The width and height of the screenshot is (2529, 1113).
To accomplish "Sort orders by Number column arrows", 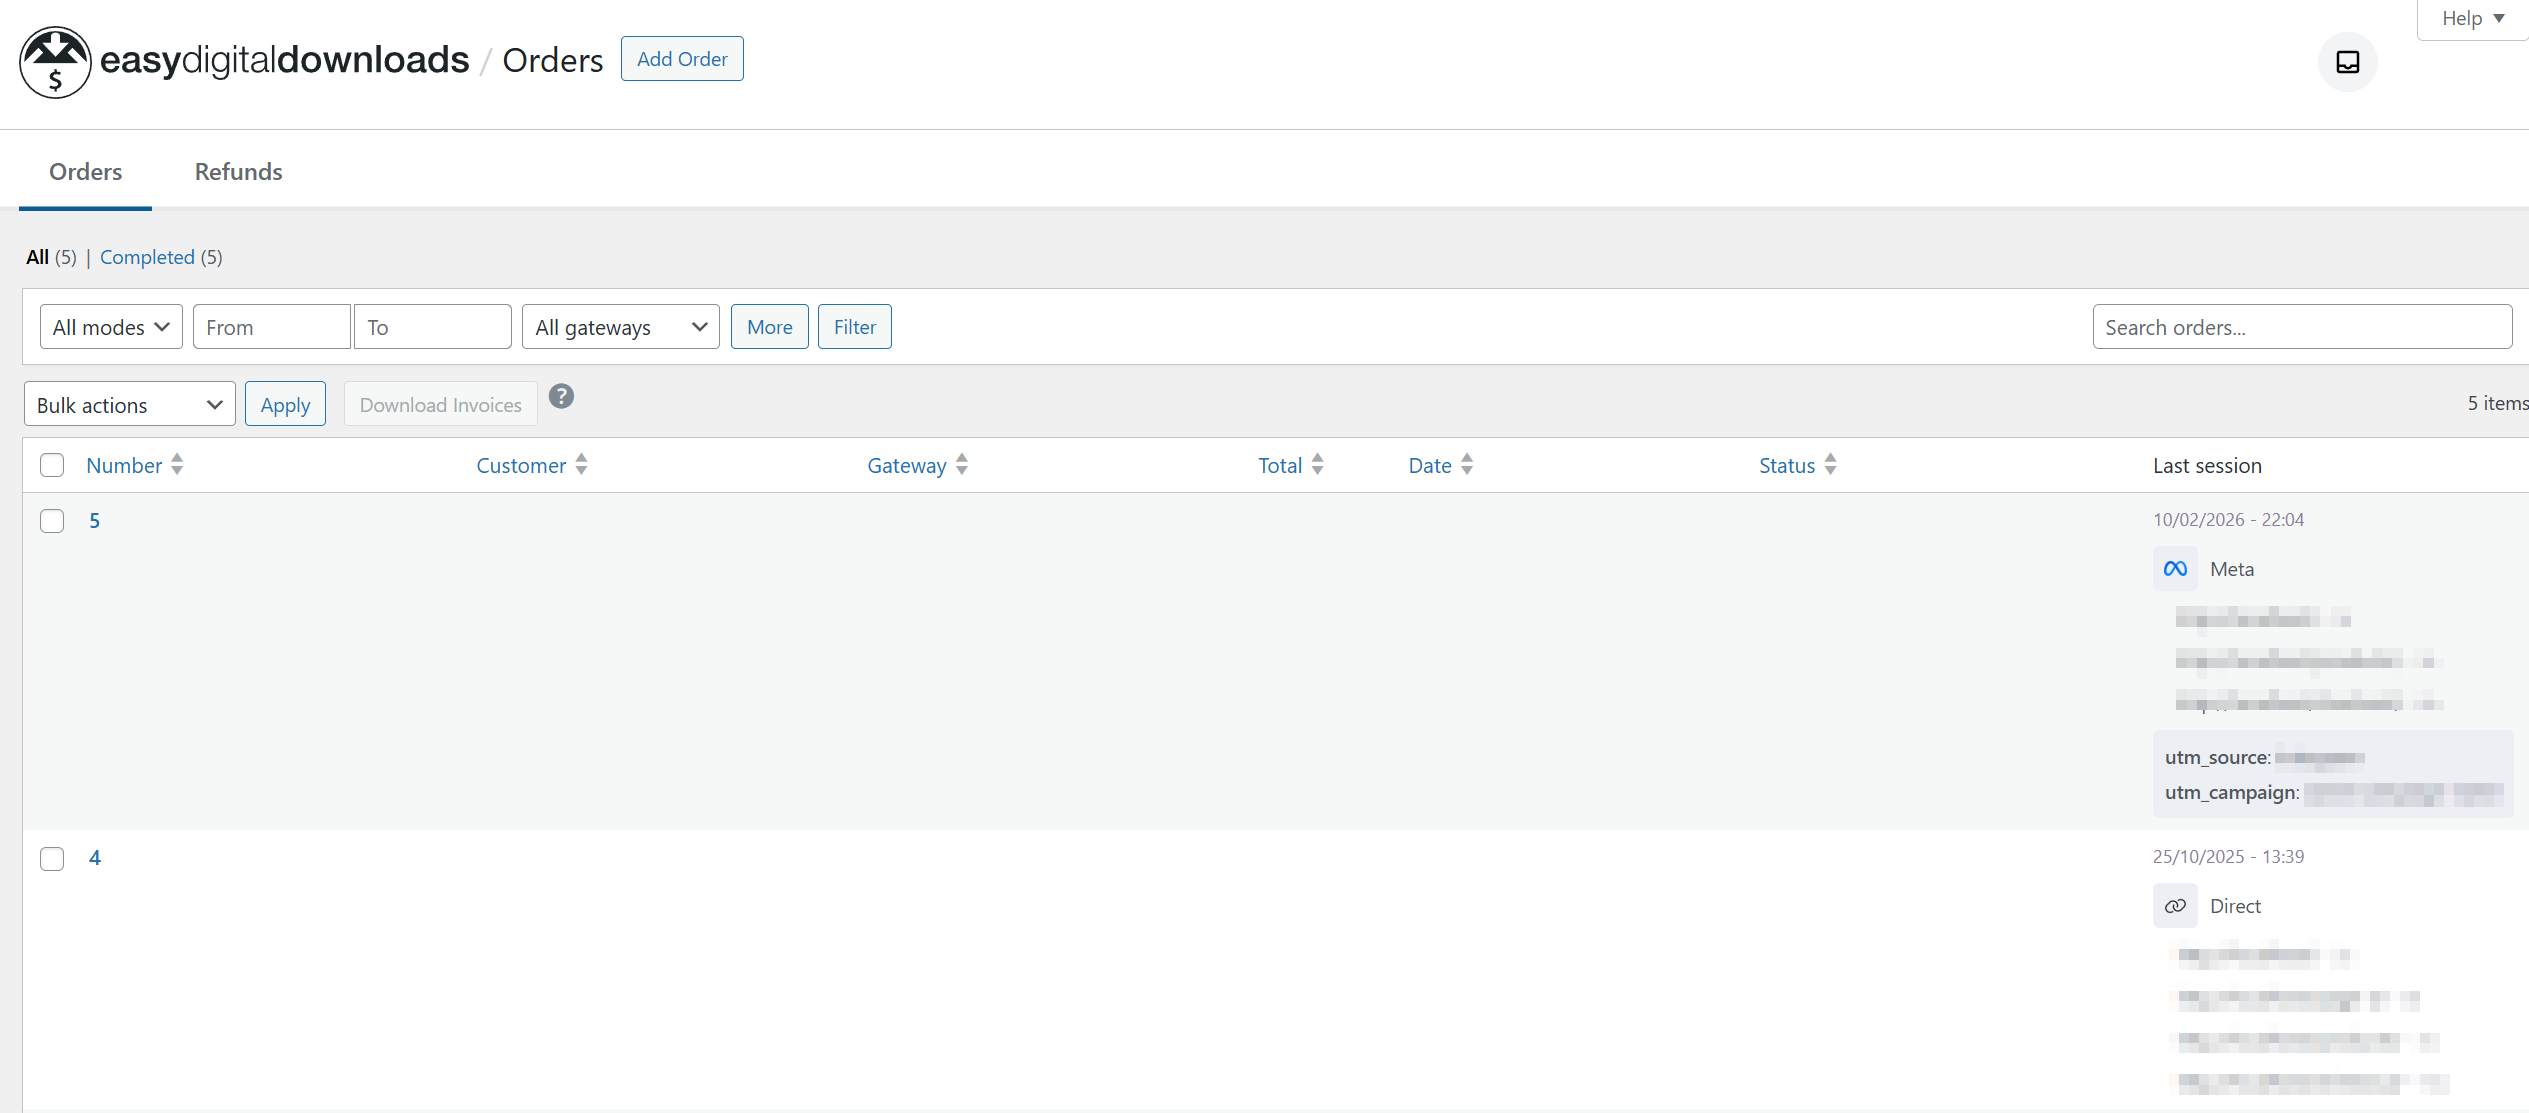I will coord(177,465).
